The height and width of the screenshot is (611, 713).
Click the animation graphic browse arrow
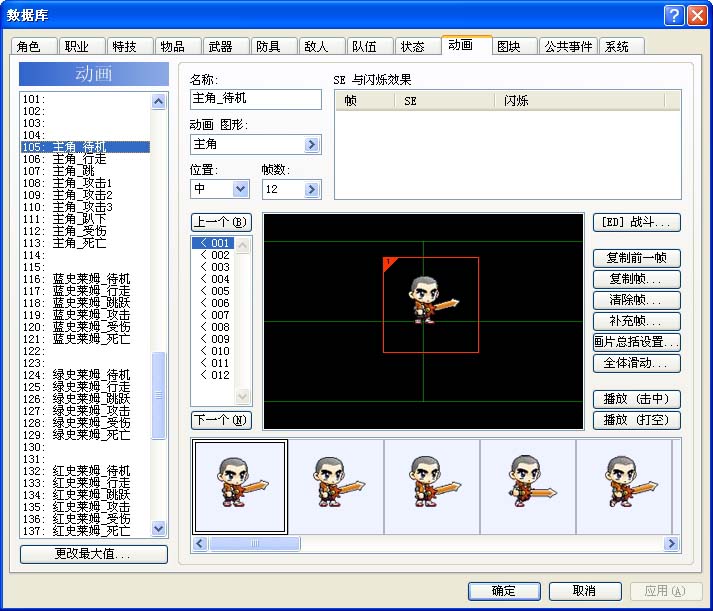312,145
